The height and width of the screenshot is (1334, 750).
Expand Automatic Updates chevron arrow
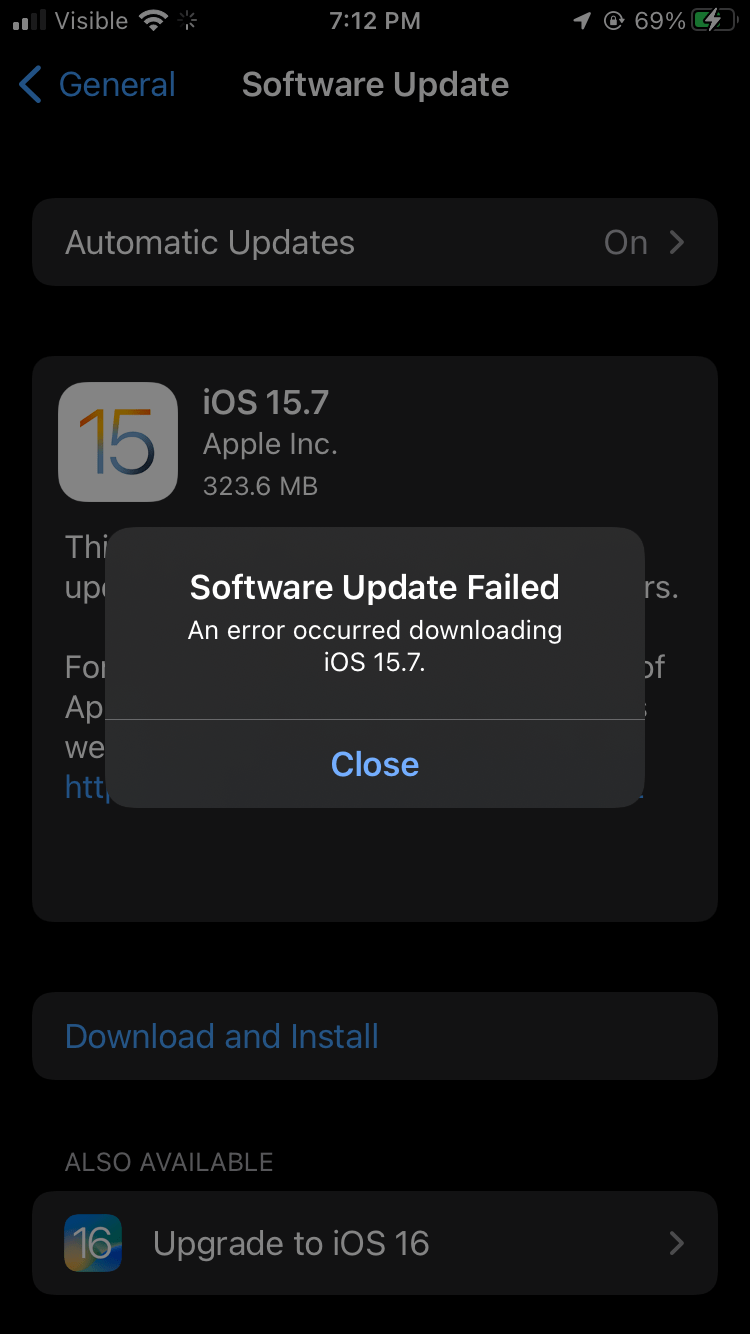coord(677,242)
